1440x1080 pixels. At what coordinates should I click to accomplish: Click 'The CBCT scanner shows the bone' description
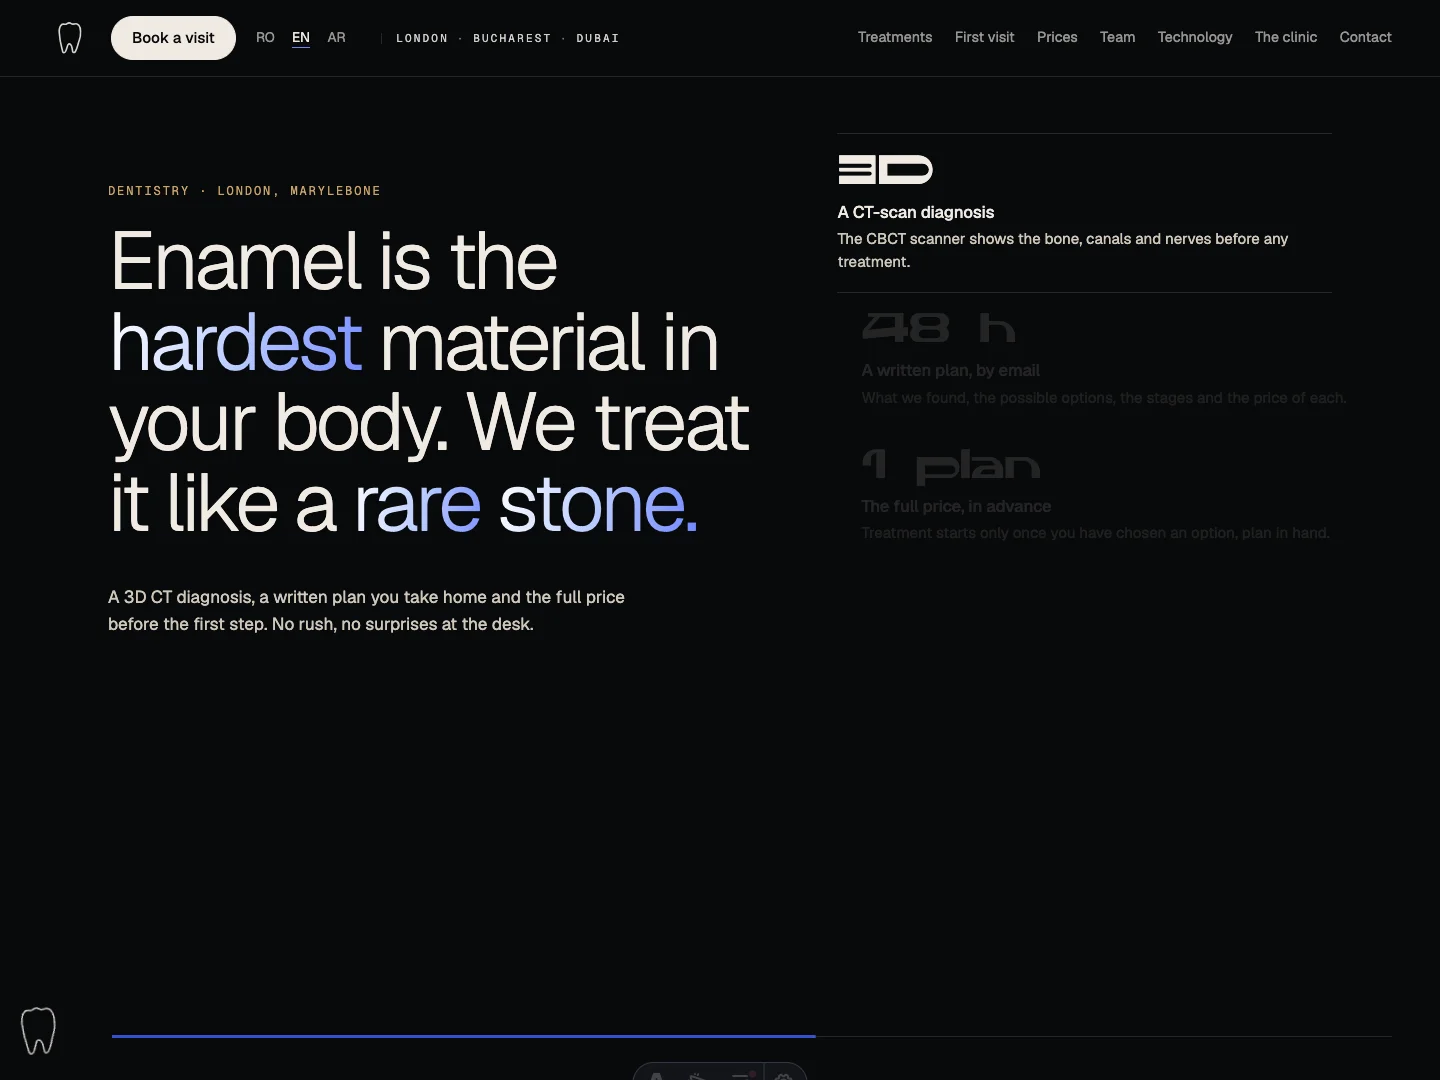[1063, 250]
